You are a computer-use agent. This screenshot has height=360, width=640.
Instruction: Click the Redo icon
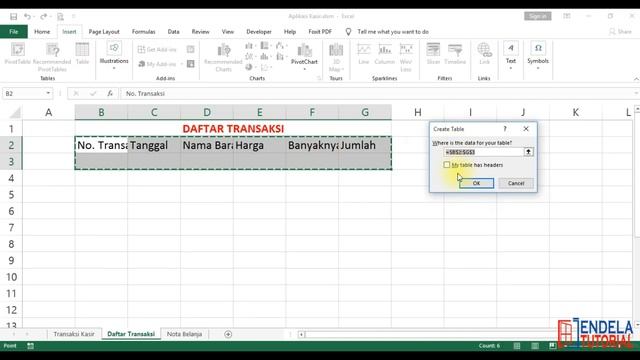tap(43, 16)
